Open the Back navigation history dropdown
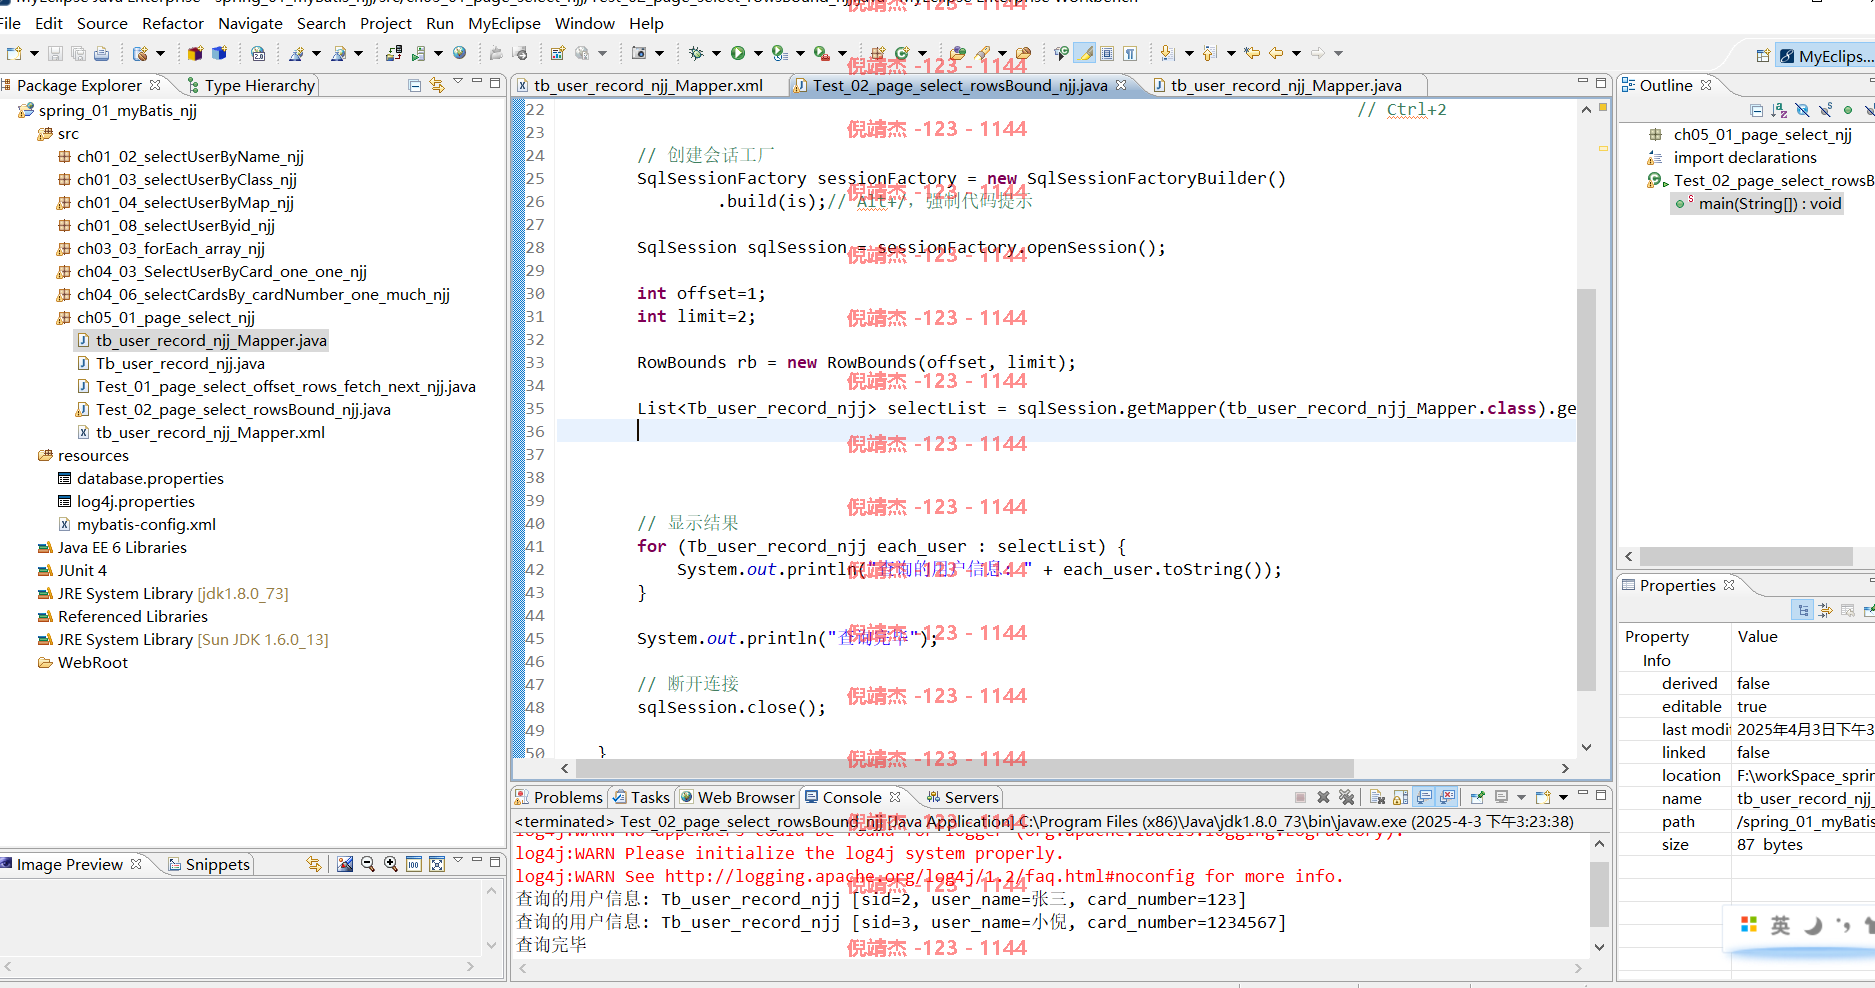 1297,53
